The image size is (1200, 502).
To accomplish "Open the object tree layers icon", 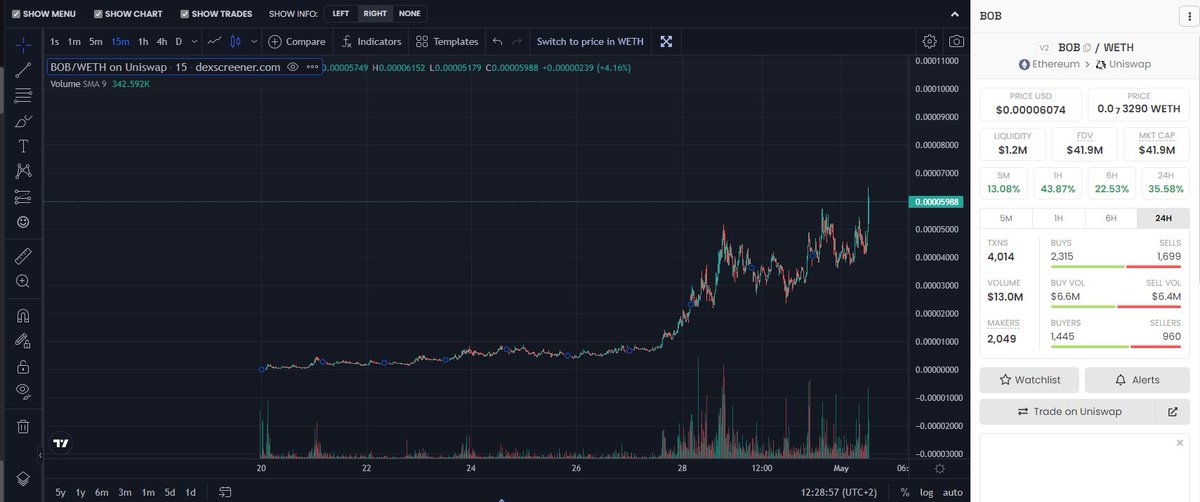I will click(x=23, y=478).
